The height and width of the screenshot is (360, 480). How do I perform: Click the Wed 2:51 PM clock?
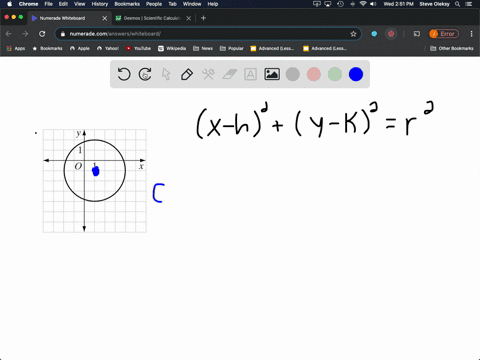click(398, 4)
